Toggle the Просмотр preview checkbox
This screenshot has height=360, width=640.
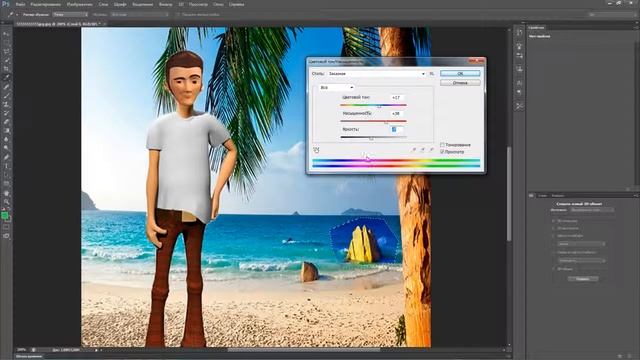point(442,151)
